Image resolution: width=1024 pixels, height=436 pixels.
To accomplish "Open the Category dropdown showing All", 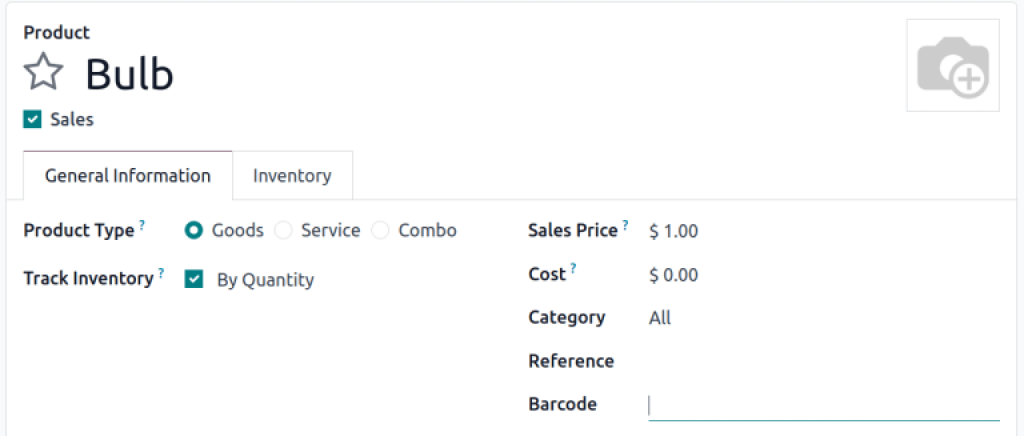I will tap(824, 318).
